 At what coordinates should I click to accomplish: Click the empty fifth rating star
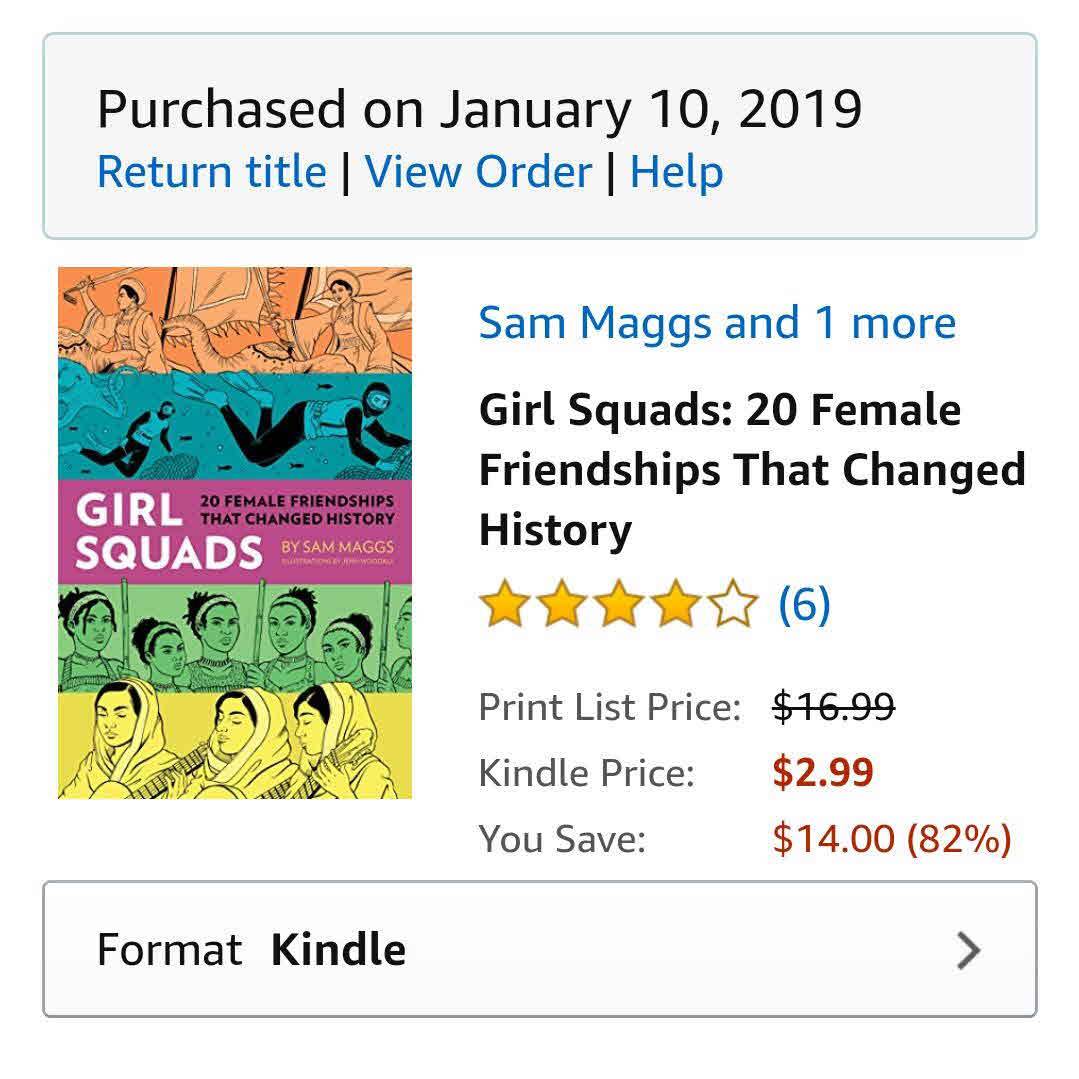(x=732, y=606)
